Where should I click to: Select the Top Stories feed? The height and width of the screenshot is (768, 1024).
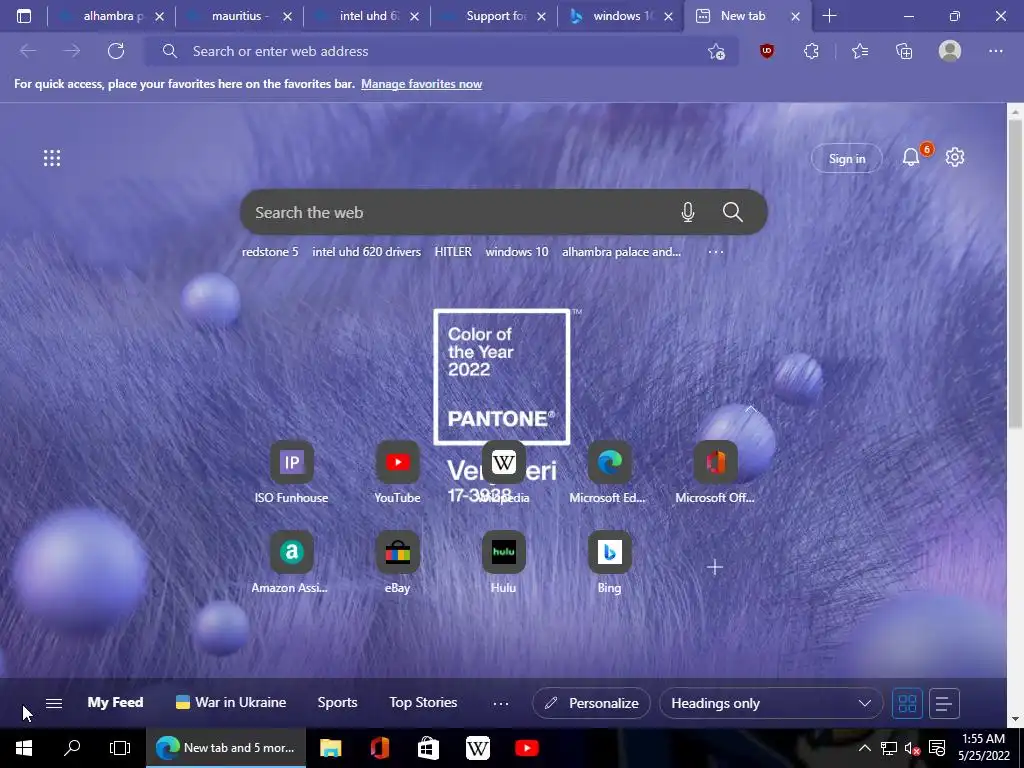[423, 703]
